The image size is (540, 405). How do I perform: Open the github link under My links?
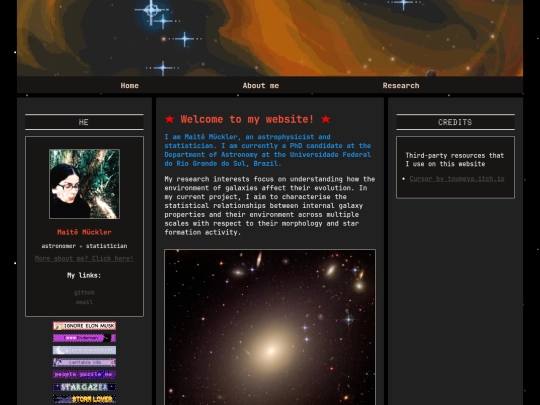84,292
